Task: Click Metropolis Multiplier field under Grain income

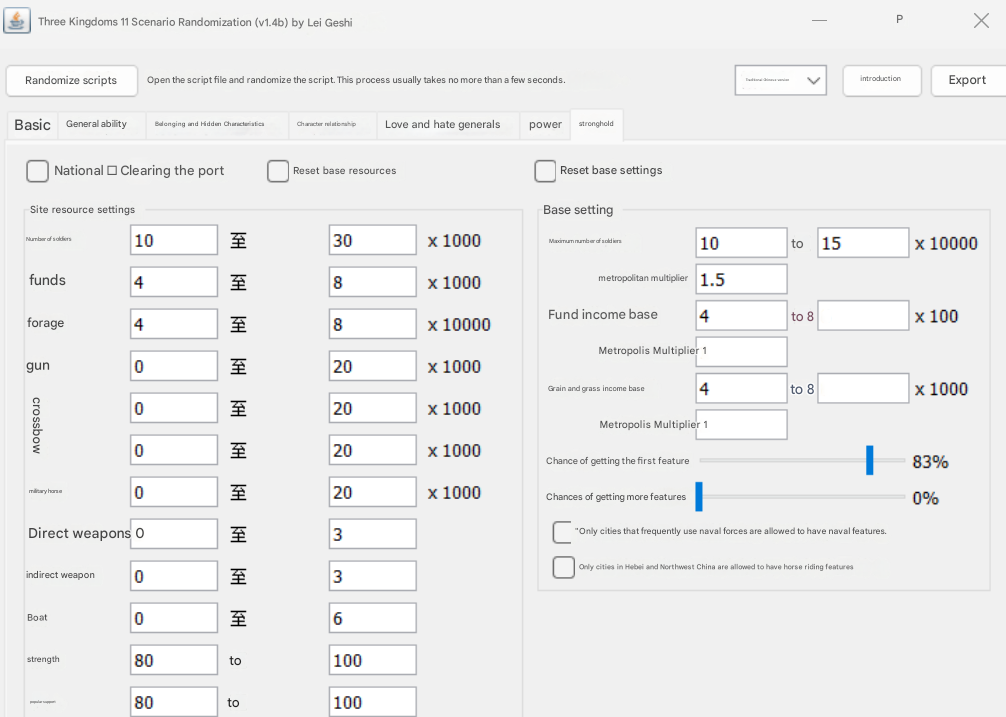Action: click(742, 425)
